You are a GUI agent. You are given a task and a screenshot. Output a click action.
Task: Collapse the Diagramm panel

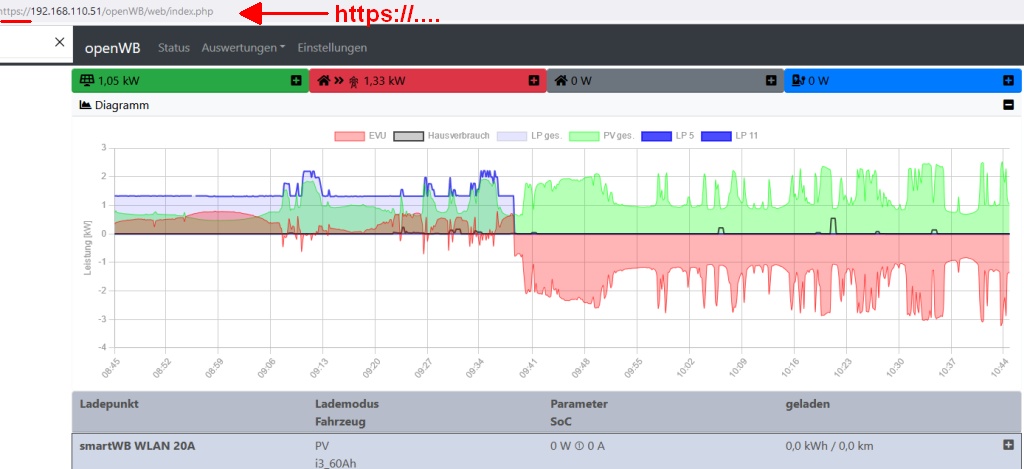click(1008, 105)
